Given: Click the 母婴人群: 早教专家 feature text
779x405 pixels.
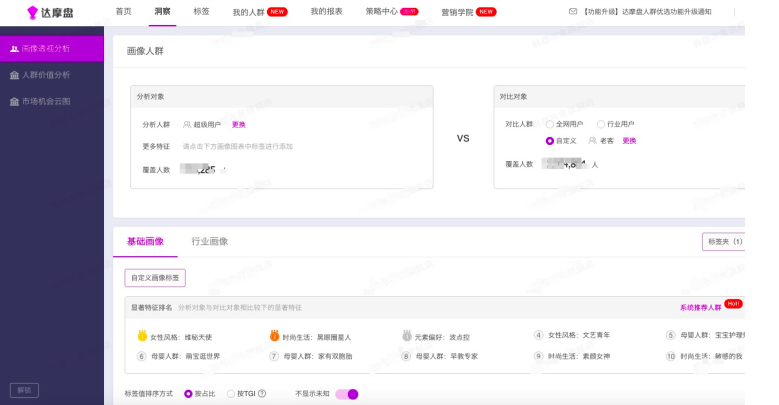Looking at the screenshot, I should click(x=447, y=356).
